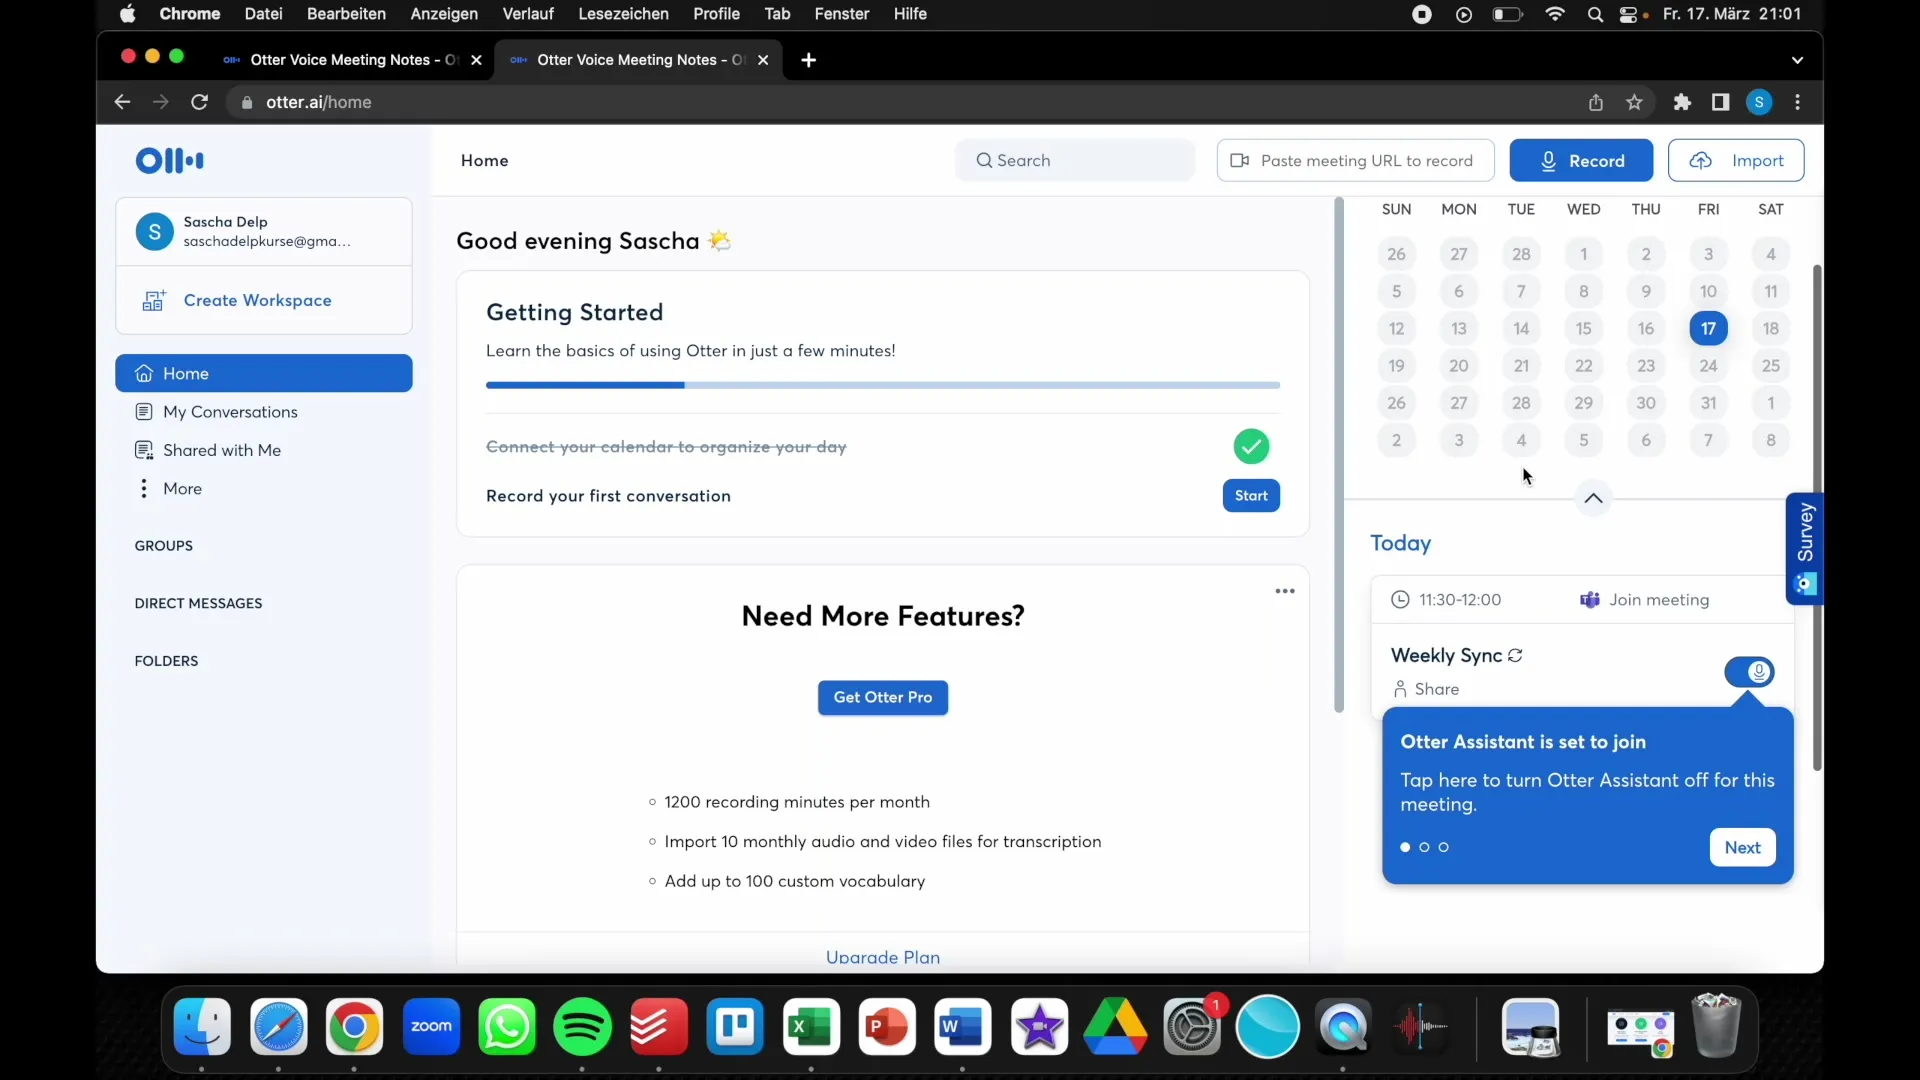Open the Survey side tab
This screenshot has height=1080, width=1920.
pos(1805,548)
